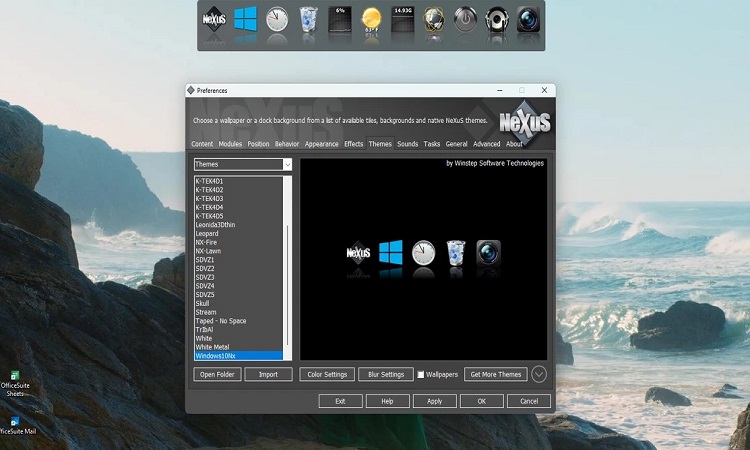Viewport: 750px width, 450px height.
Task: Confirm with the OK button
Action: coord(482,401)
